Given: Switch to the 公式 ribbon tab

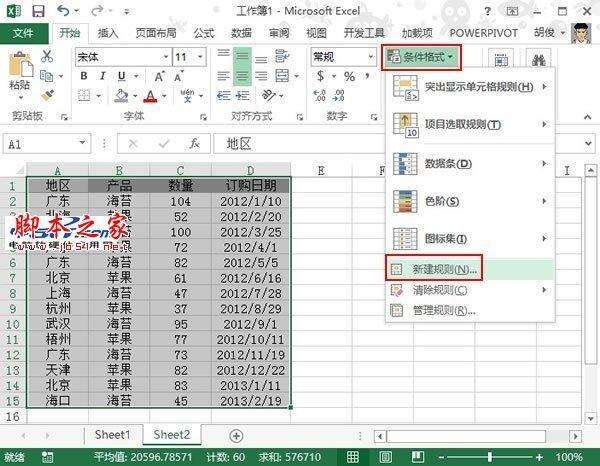Looking at the screenshot, I should pos(204,33).
